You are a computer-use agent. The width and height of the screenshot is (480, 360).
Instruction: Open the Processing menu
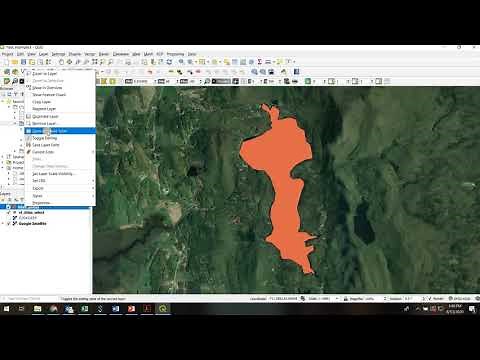coord(175,54)
